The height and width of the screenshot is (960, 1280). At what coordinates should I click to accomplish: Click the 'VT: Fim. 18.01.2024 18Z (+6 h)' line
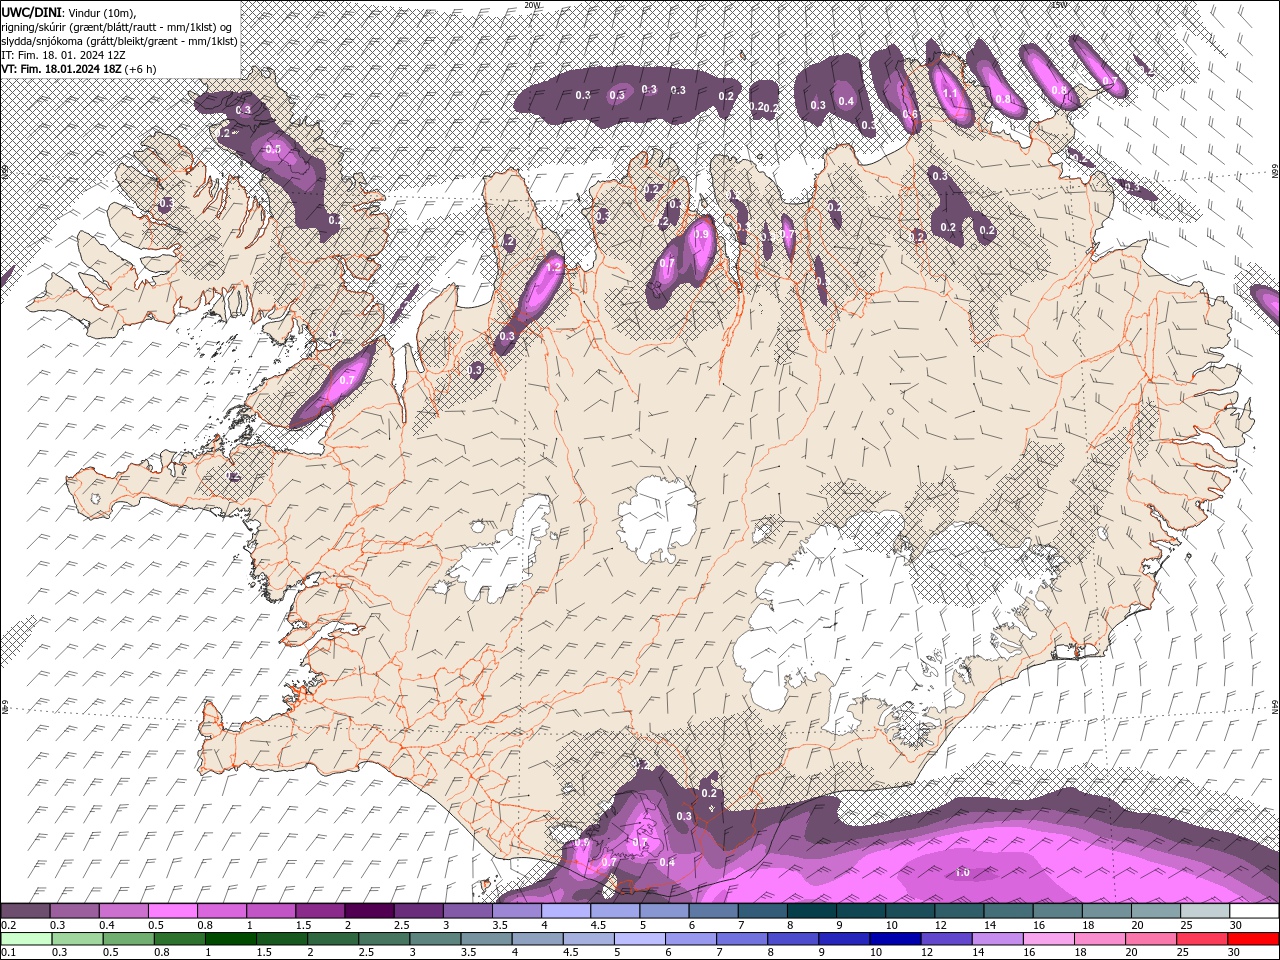click(x=78, y=69)
